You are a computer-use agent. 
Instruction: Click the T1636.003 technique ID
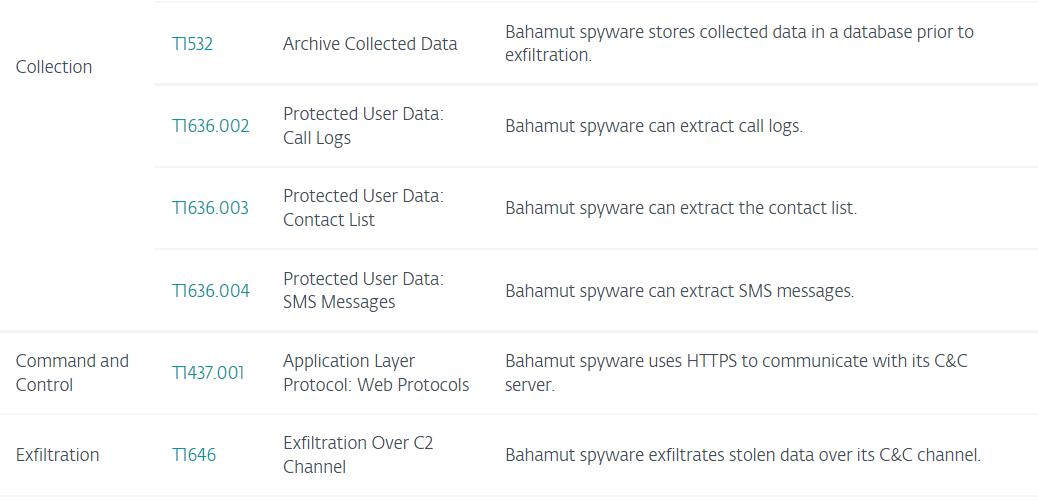210,208
